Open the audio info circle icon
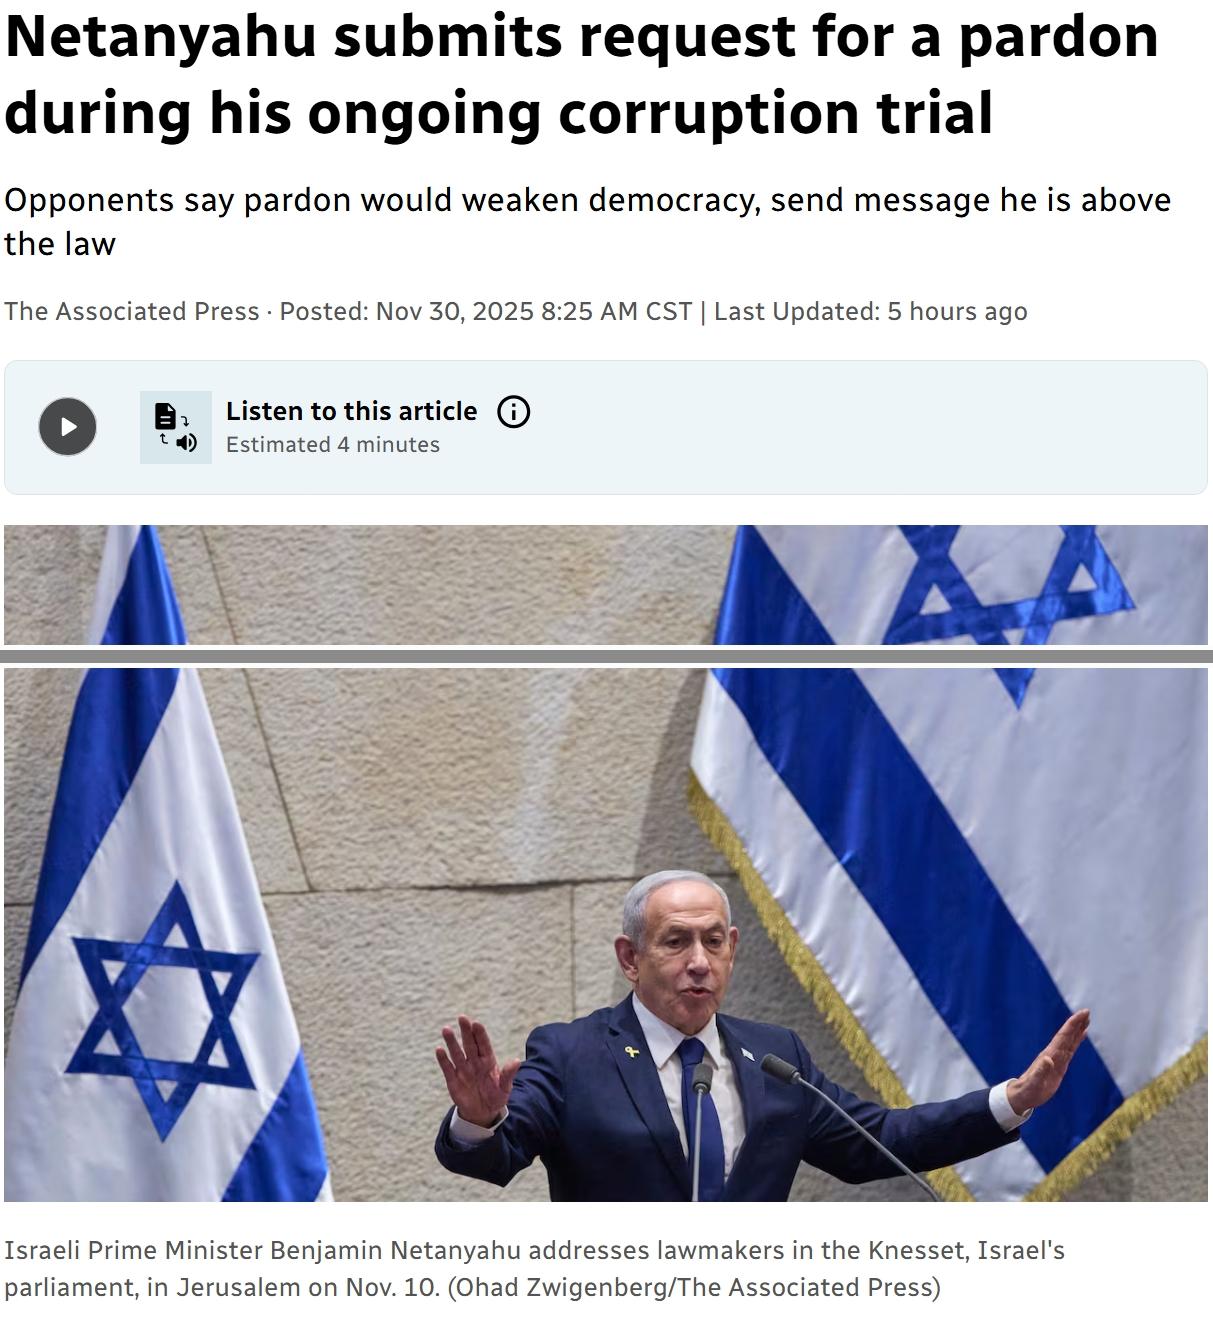Image resolution: width=1213 pixels, height=1330 pixels. (514, 412)
